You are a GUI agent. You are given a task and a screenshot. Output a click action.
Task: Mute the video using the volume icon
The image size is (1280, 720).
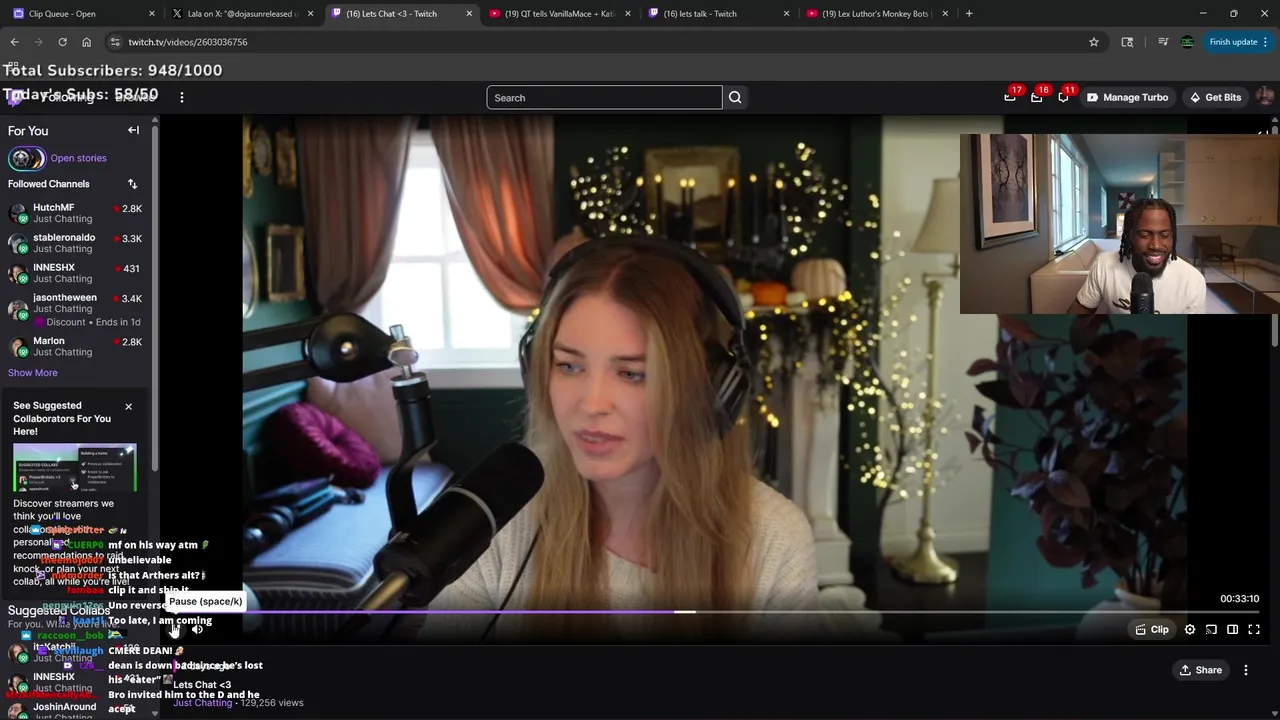197,629
